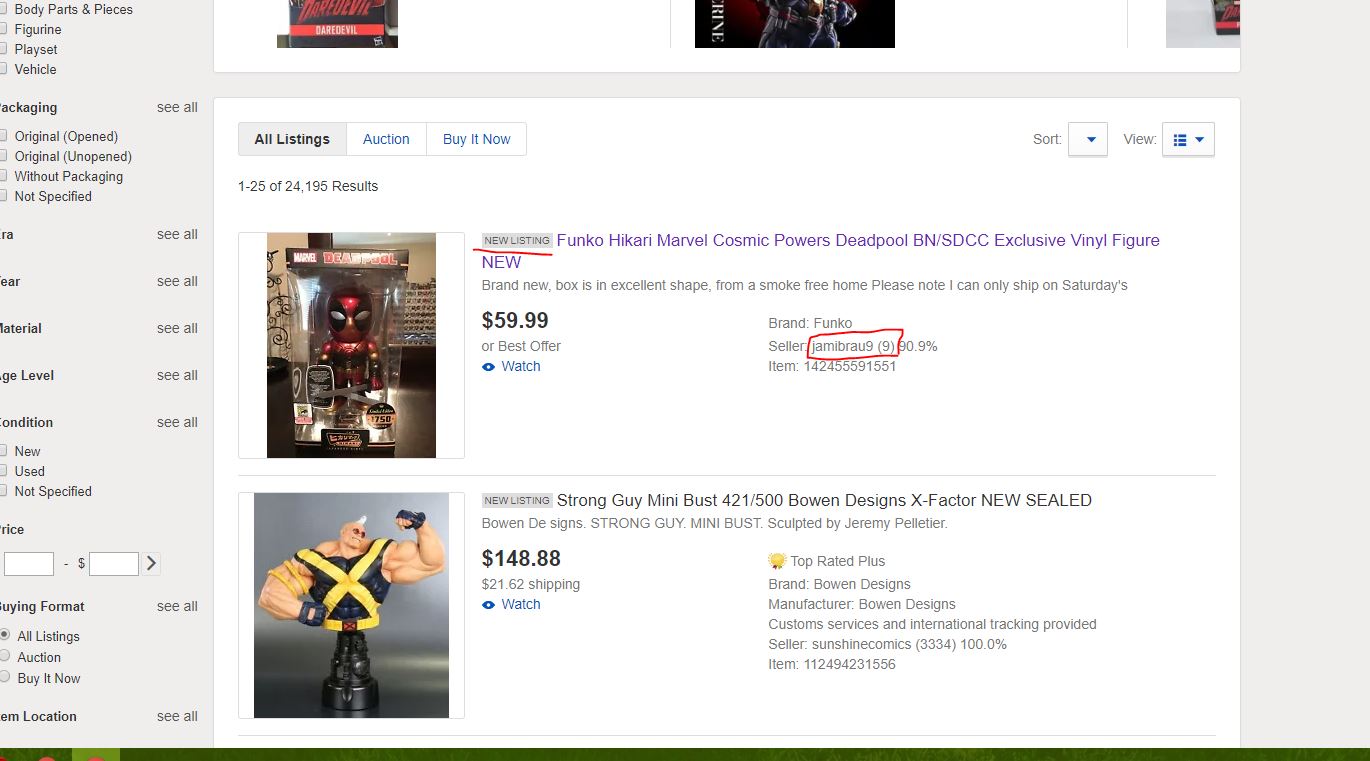Expand see all for Condition

[177, 422]
